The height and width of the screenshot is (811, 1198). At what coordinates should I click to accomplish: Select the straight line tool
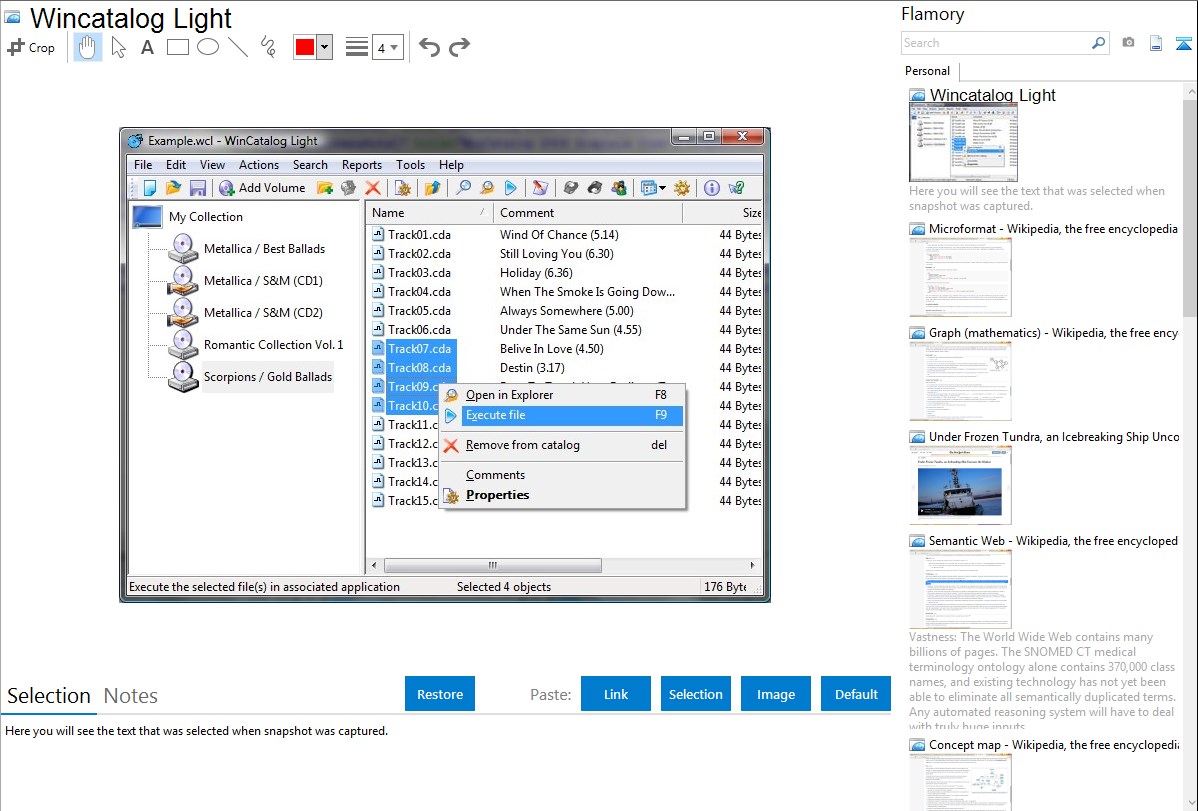coord(238,47)
